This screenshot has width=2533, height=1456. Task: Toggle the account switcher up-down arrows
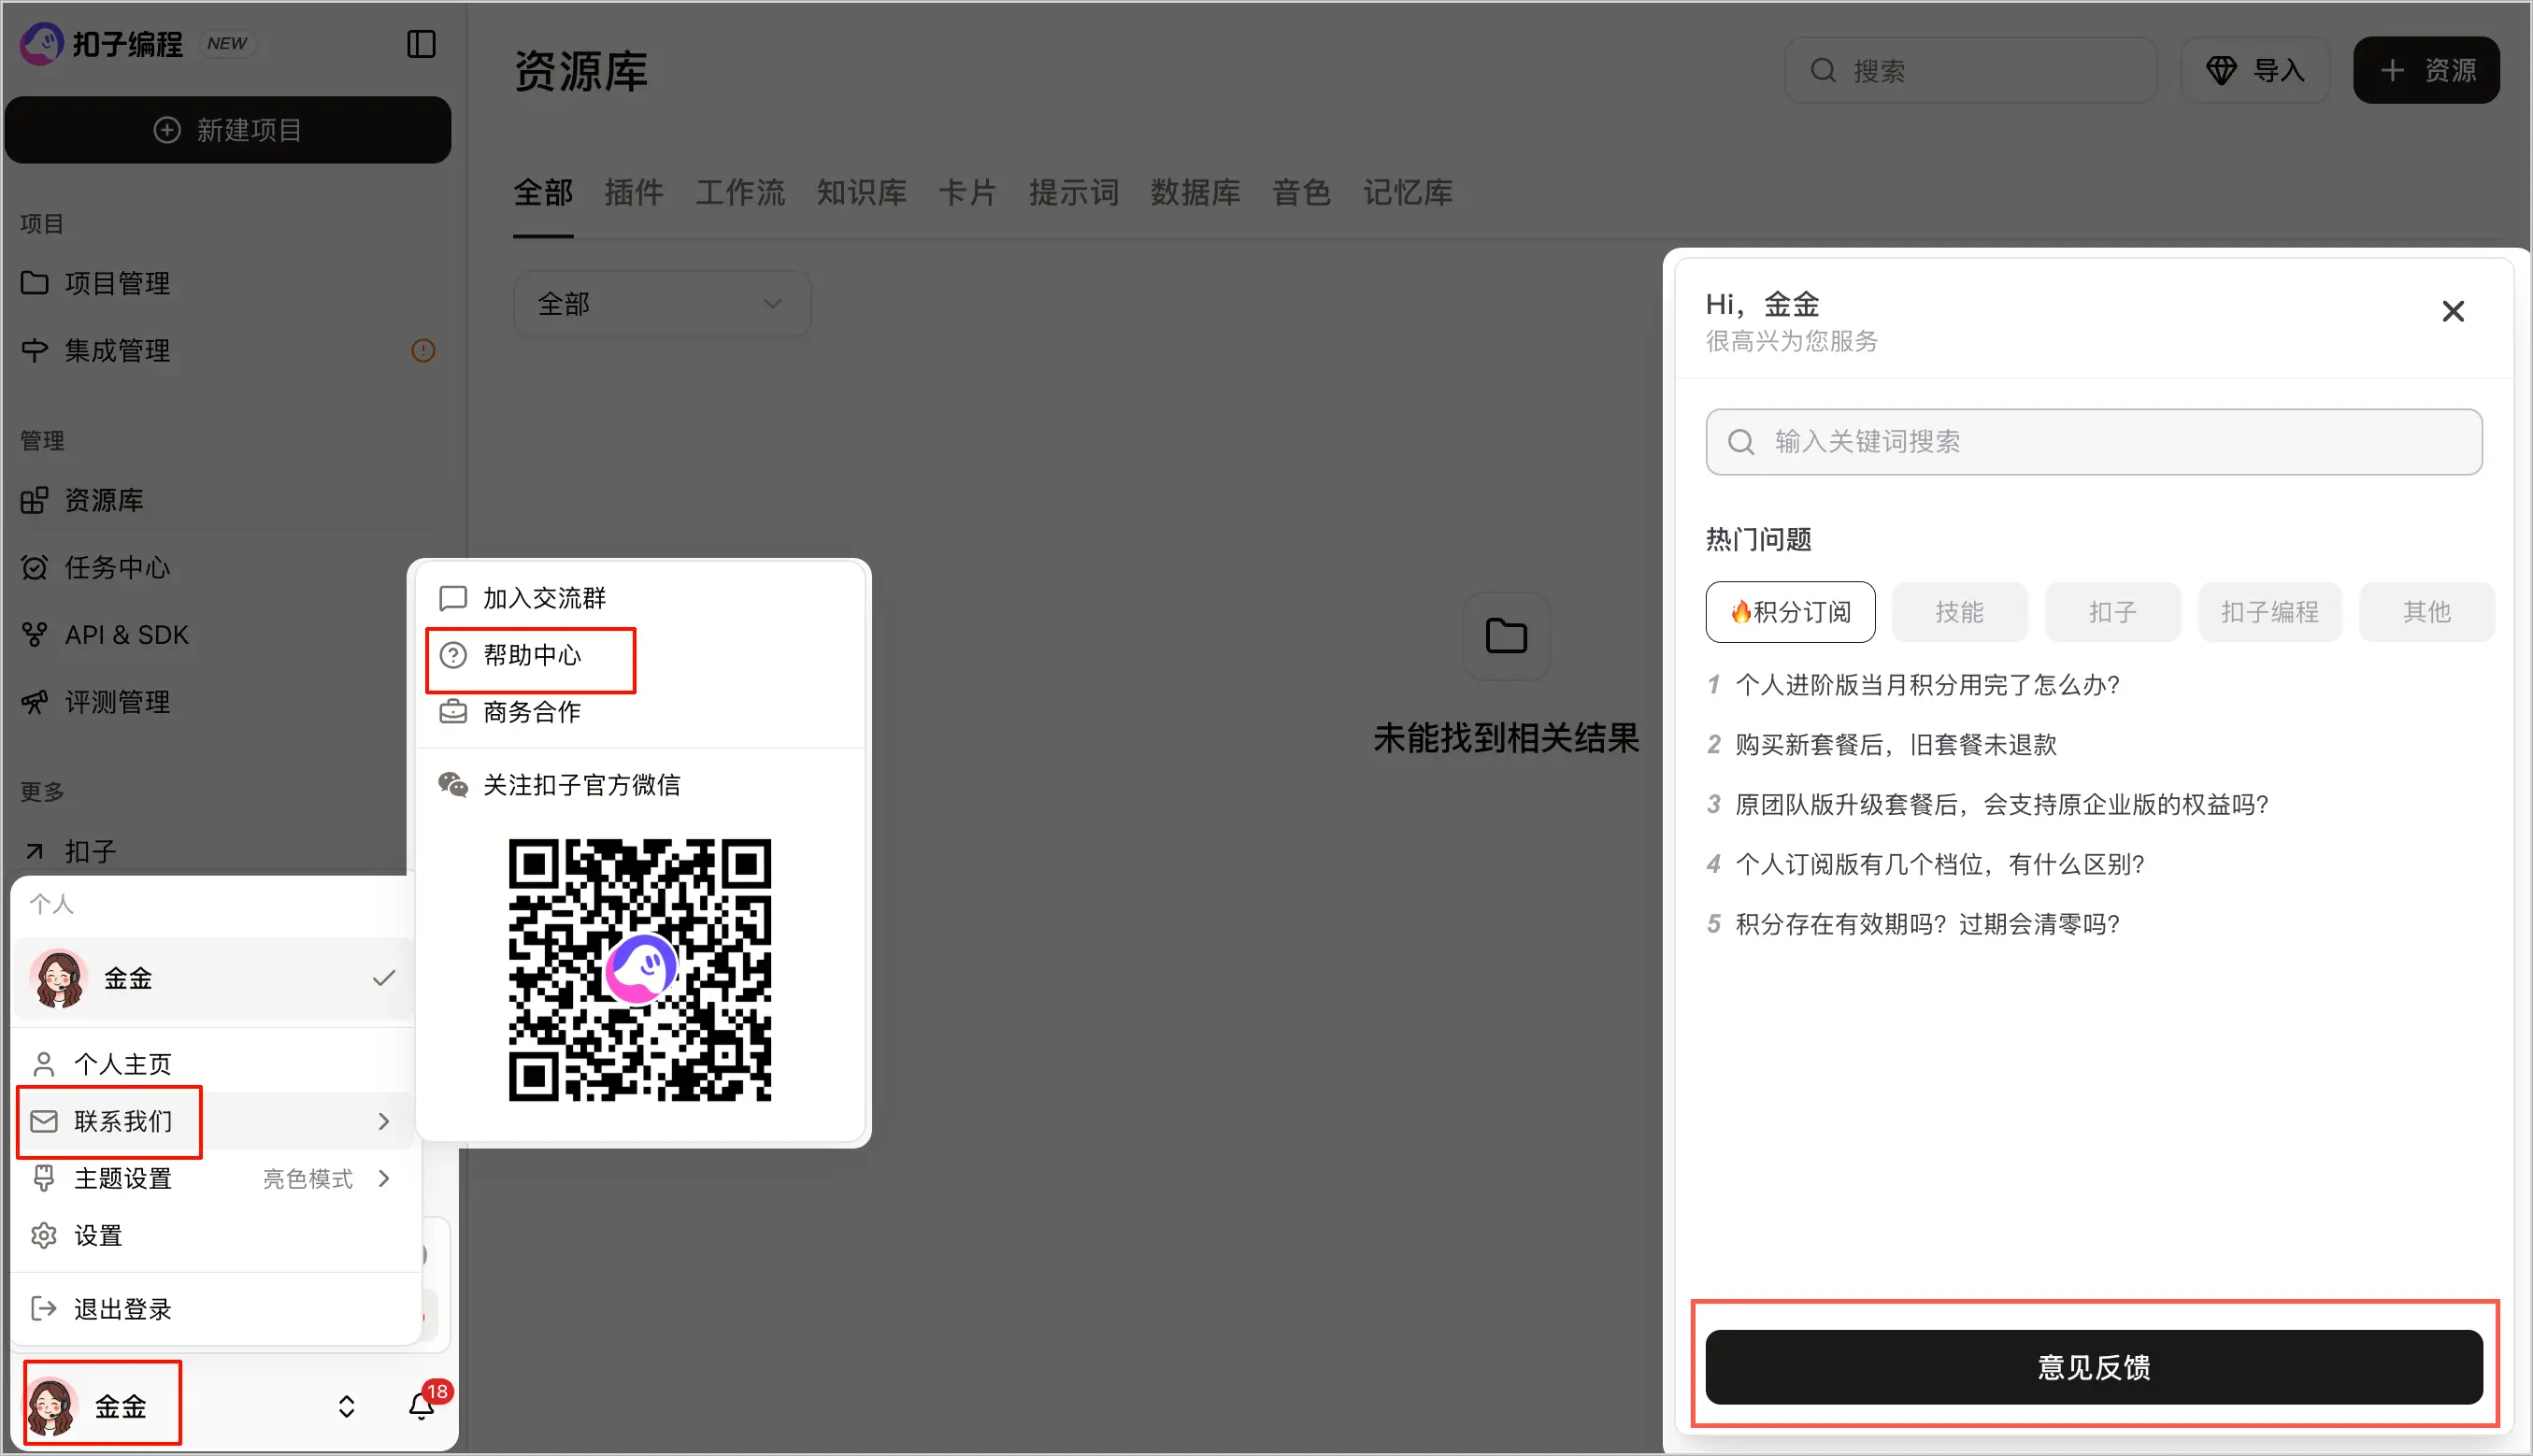coord(346,1406)
